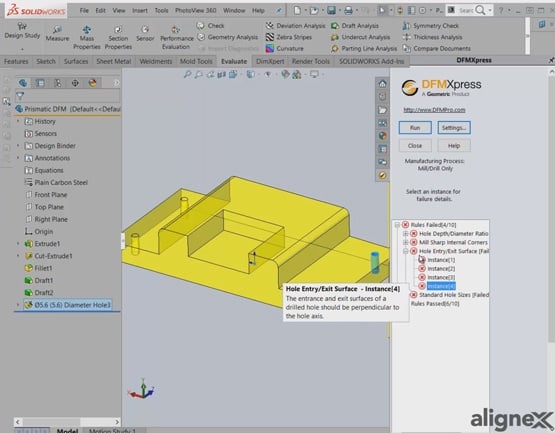Click the DFMXpress Close button

tap(415, 146)
